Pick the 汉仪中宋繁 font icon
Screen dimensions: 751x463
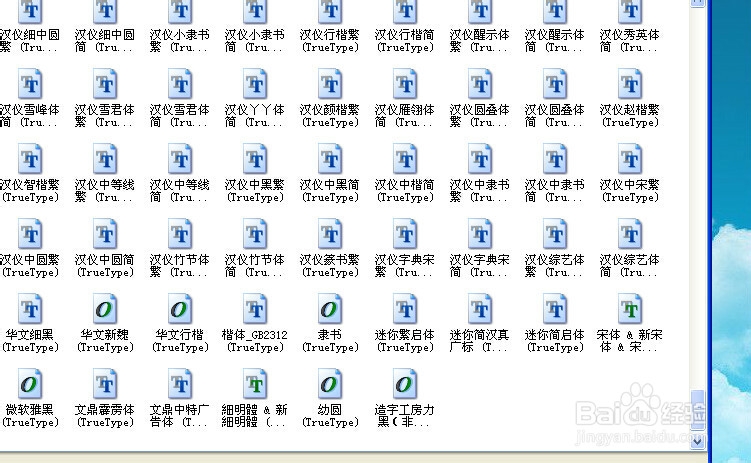click(x=630, y=159)
